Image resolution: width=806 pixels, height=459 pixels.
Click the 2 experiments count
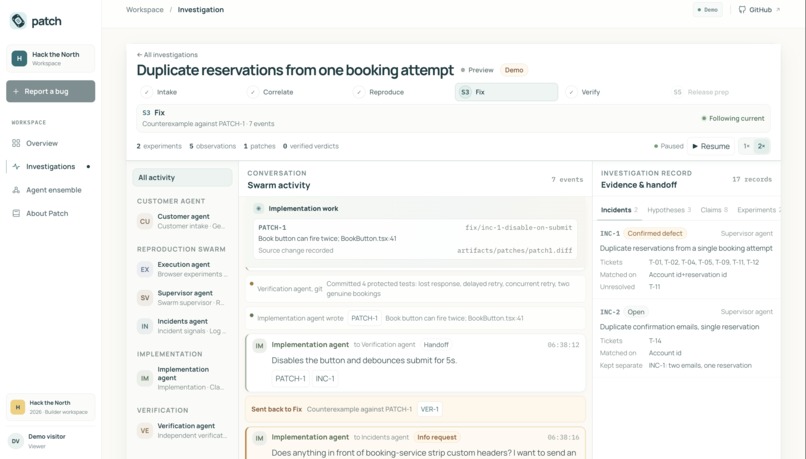point(159,146)
